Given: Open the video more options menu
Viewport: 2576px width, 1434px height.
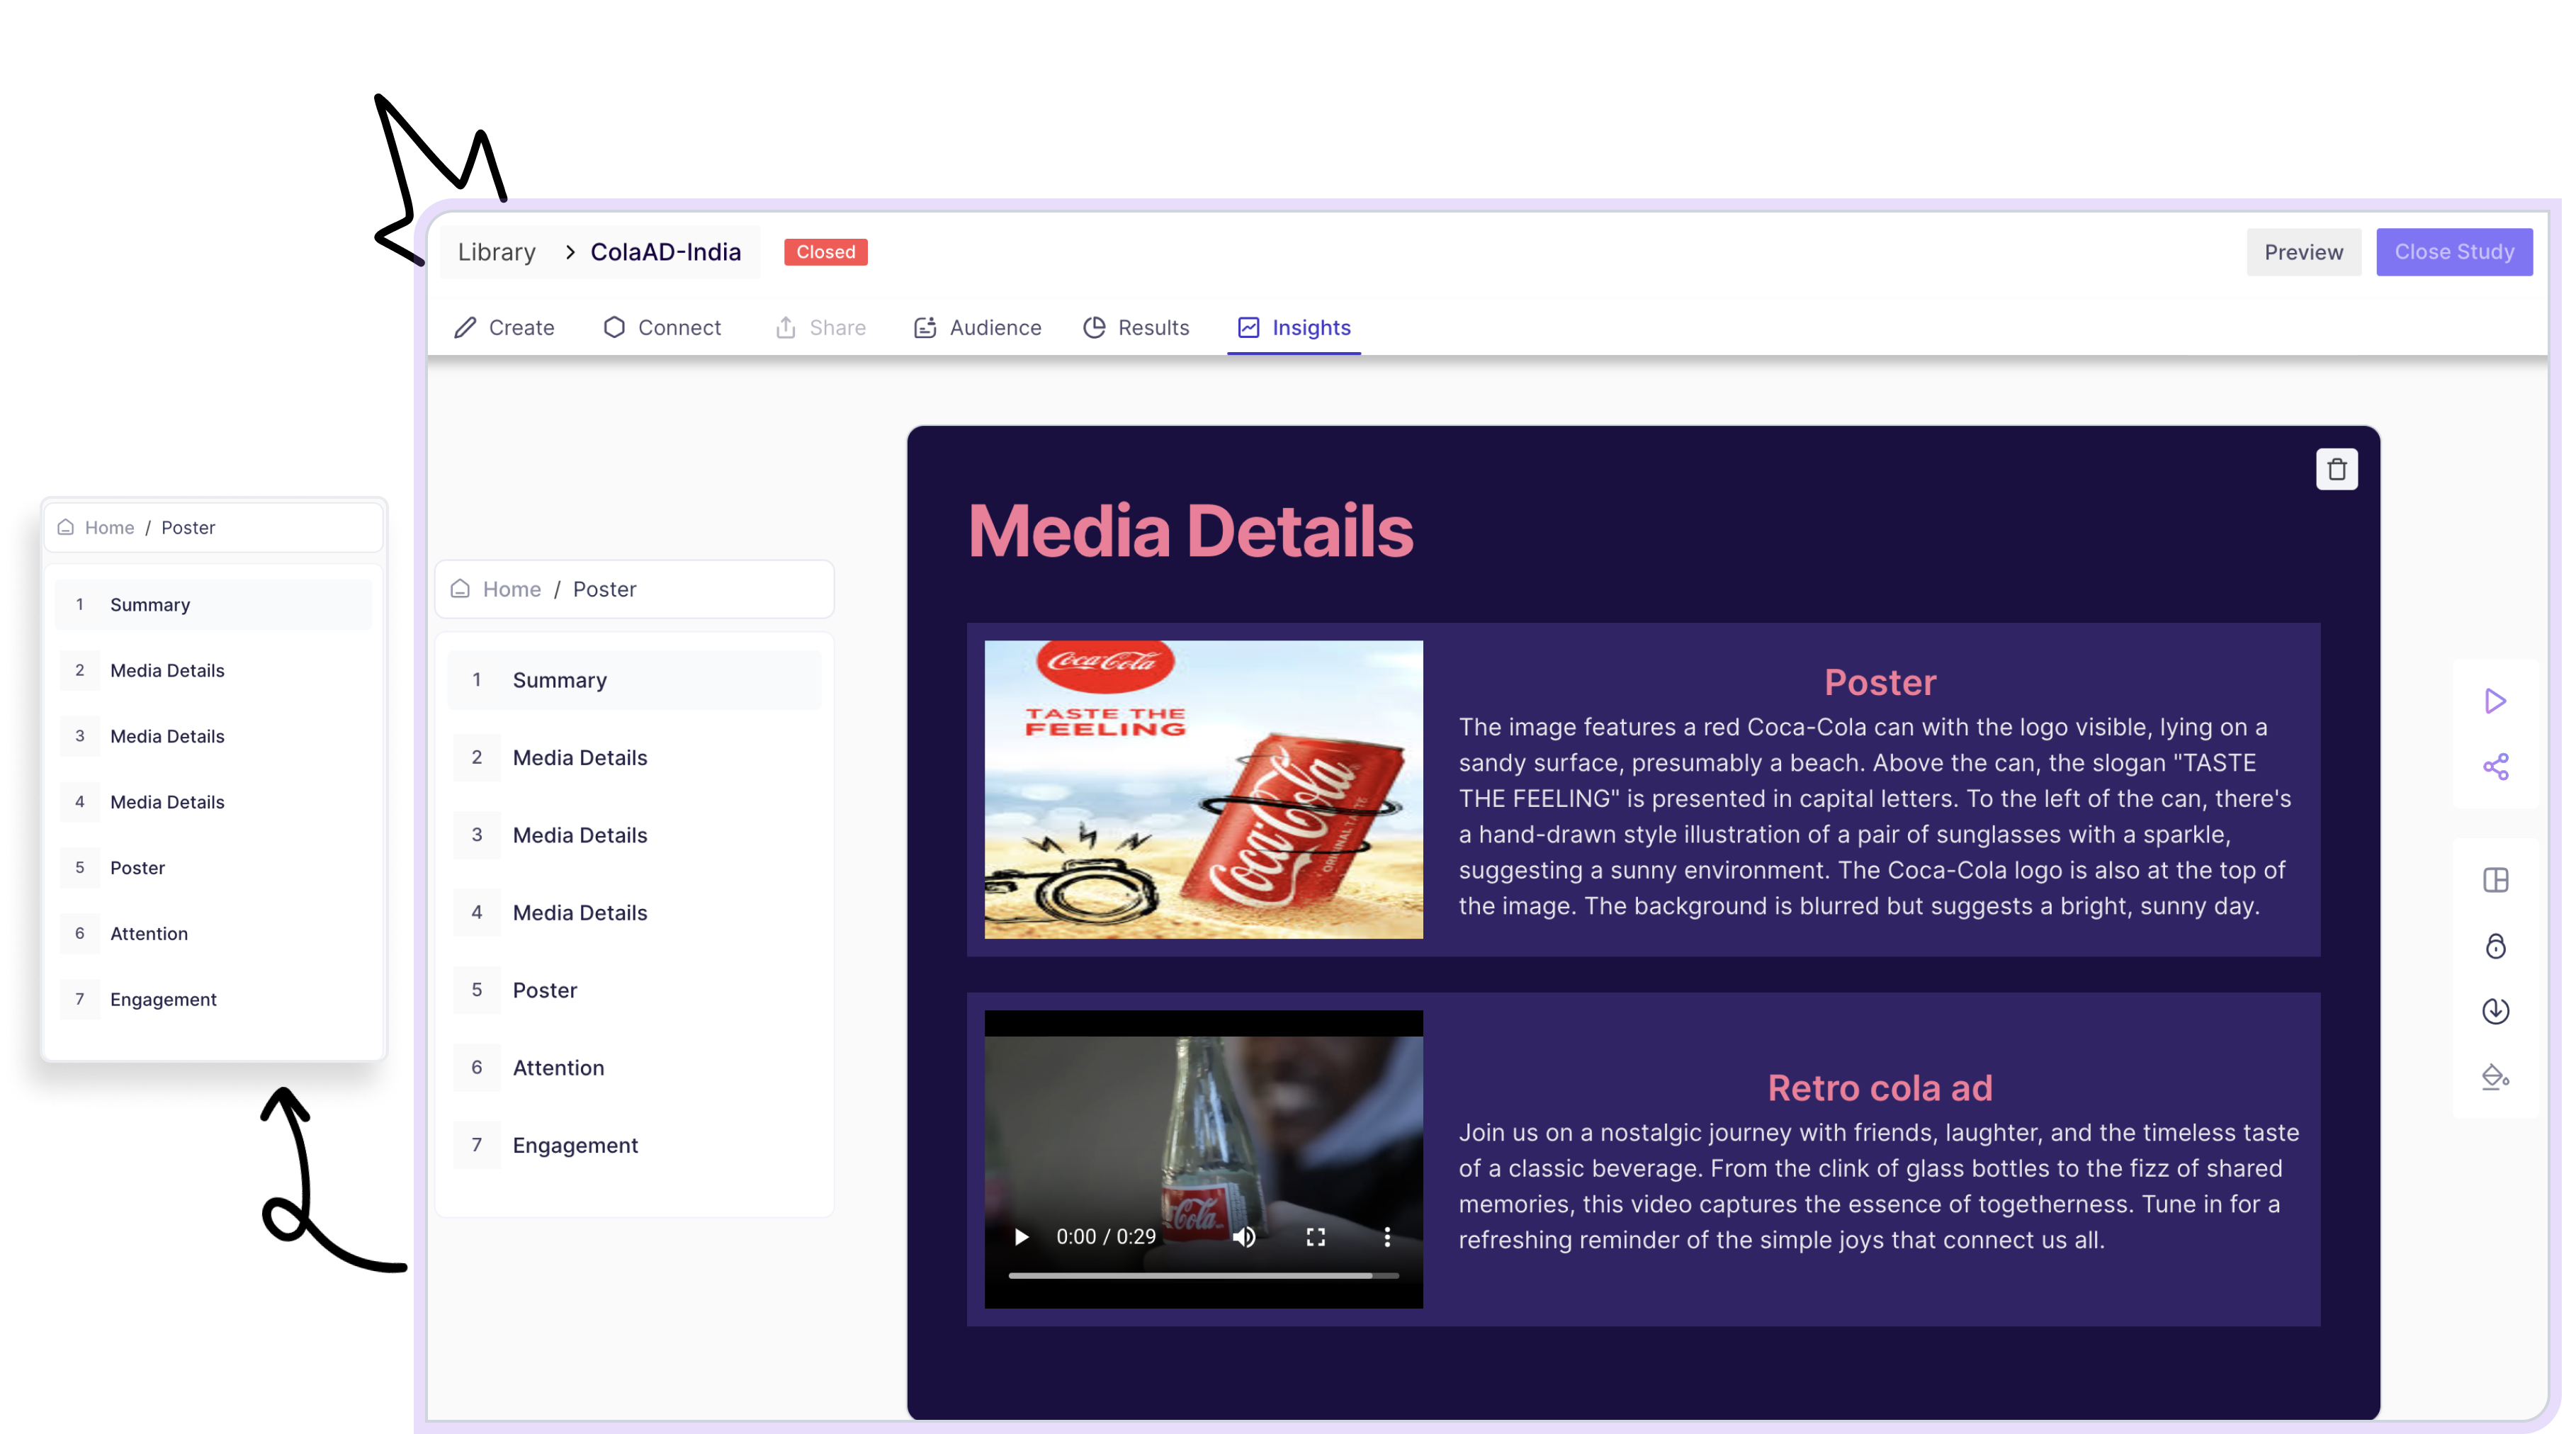Looking at the screenshot, I should (x=1386, y=1237).
